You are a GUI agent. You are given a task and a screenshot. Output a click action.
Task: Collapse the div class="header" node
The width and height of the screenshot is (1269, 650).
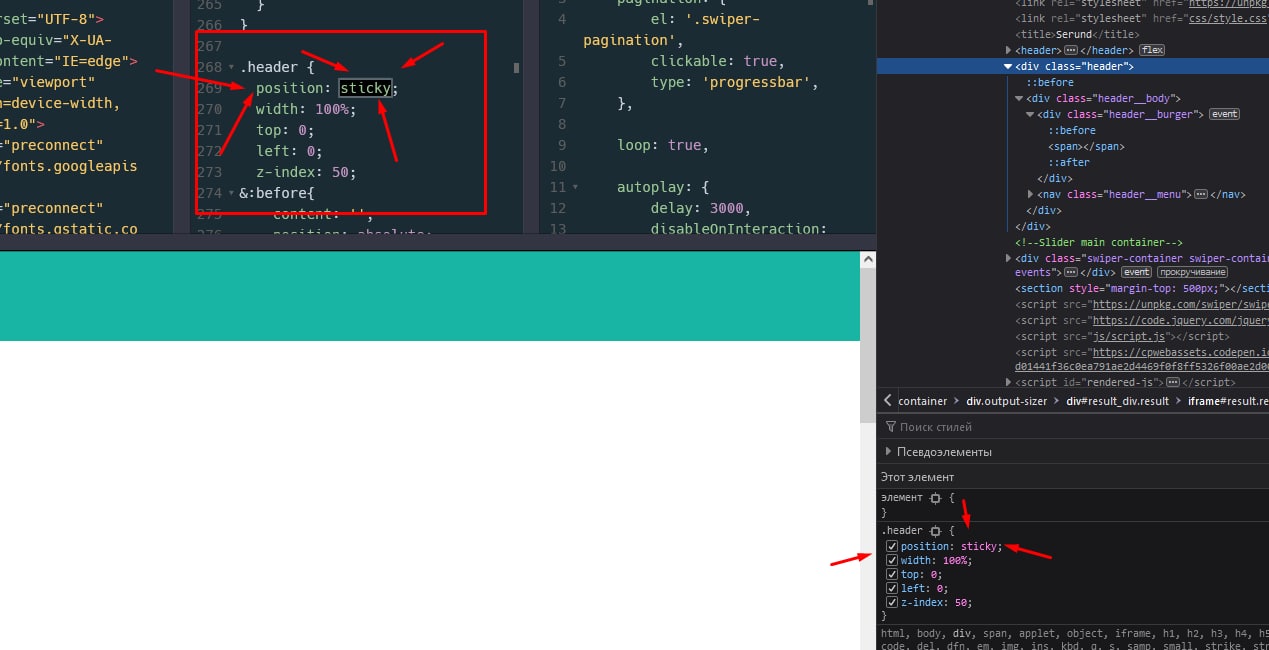pos(1008,66)
